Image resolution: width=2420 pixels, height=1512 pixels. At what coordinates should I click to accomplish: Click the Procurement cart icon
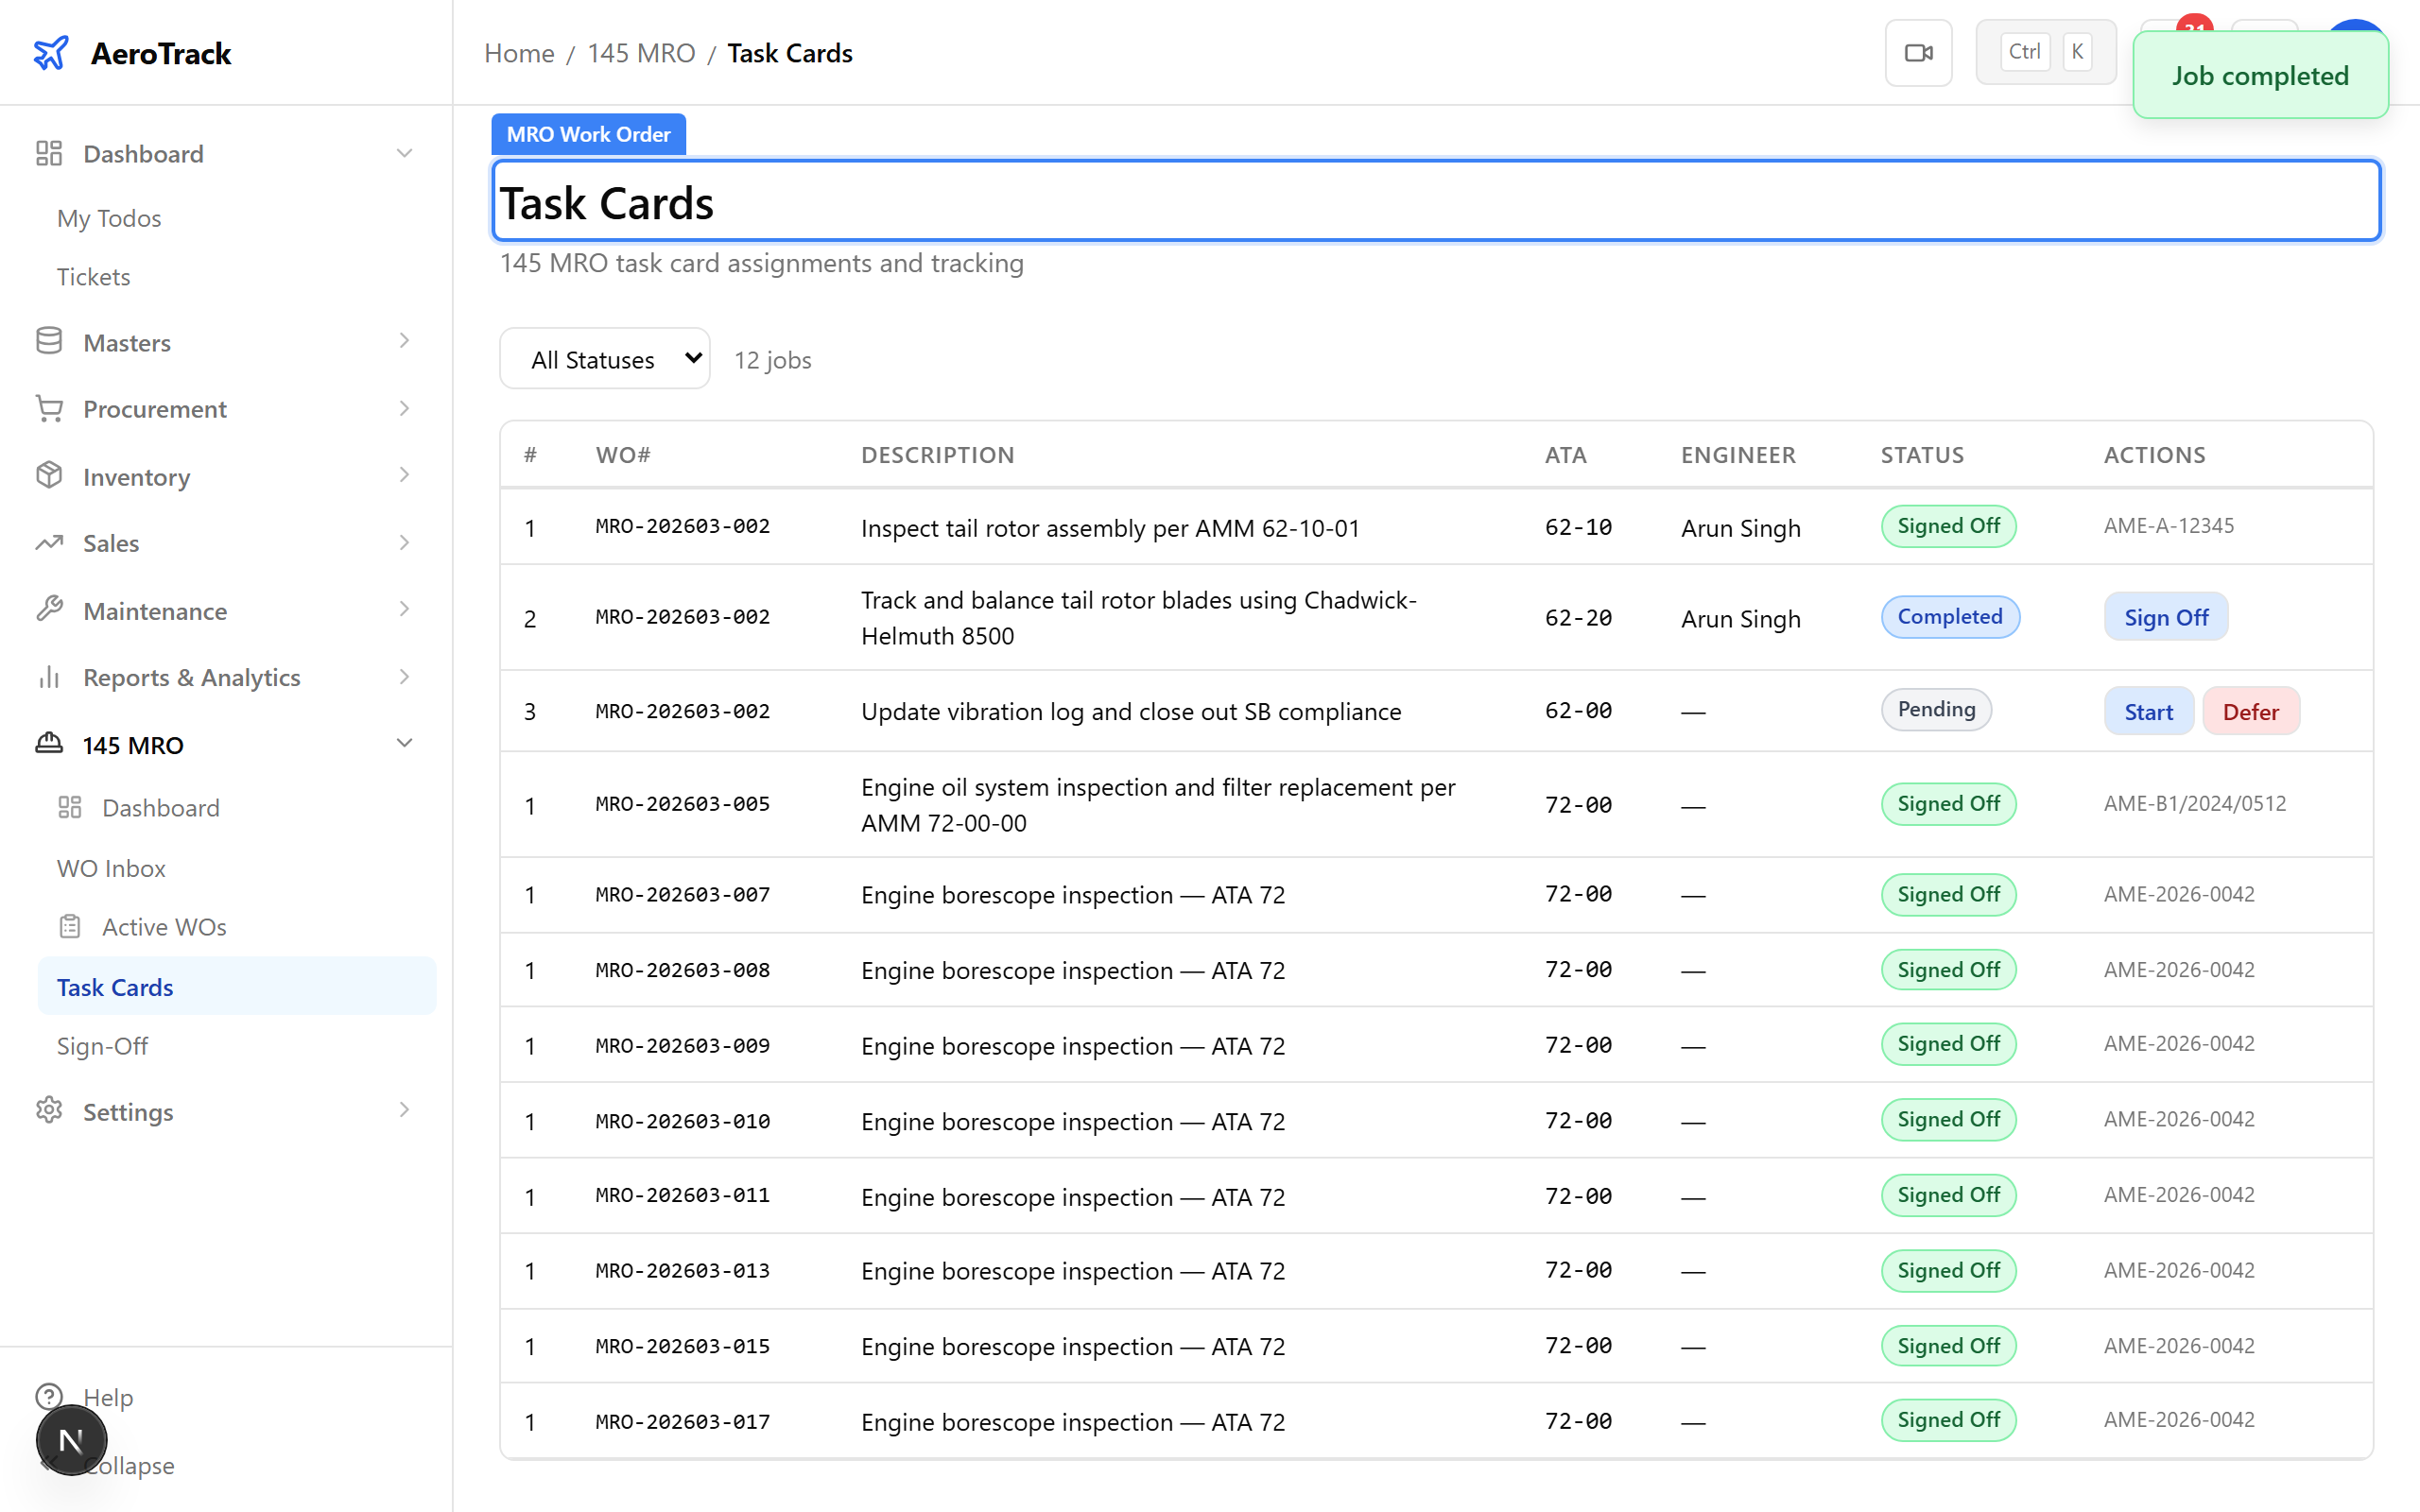click(49, 408)
